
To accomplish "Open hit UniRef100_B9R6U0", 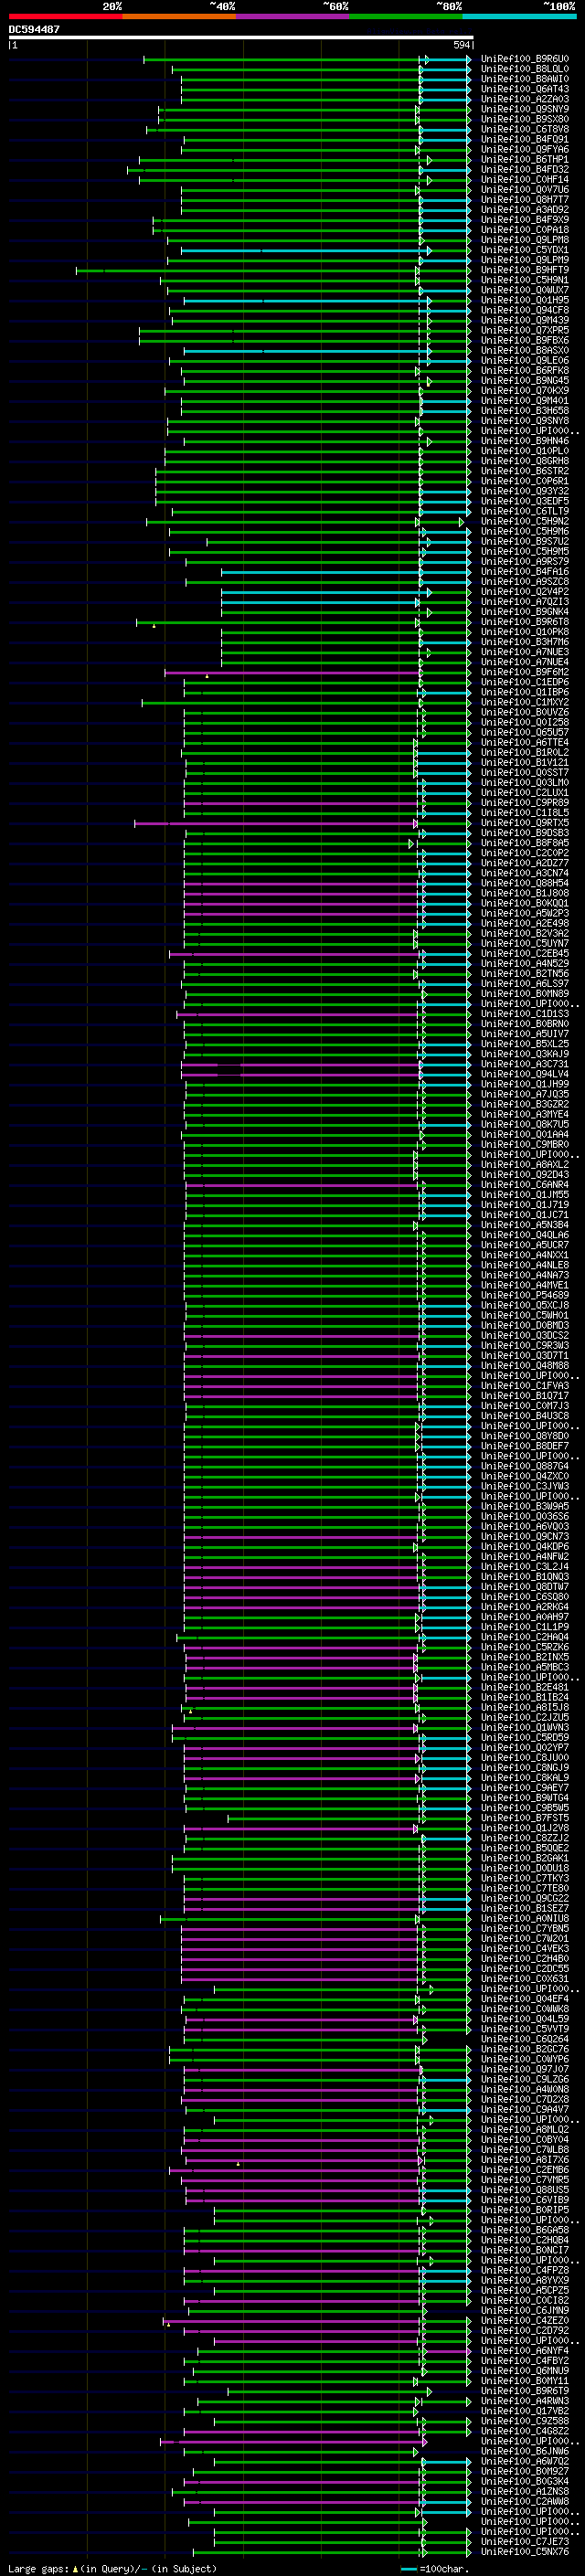I will click(524, 59).
